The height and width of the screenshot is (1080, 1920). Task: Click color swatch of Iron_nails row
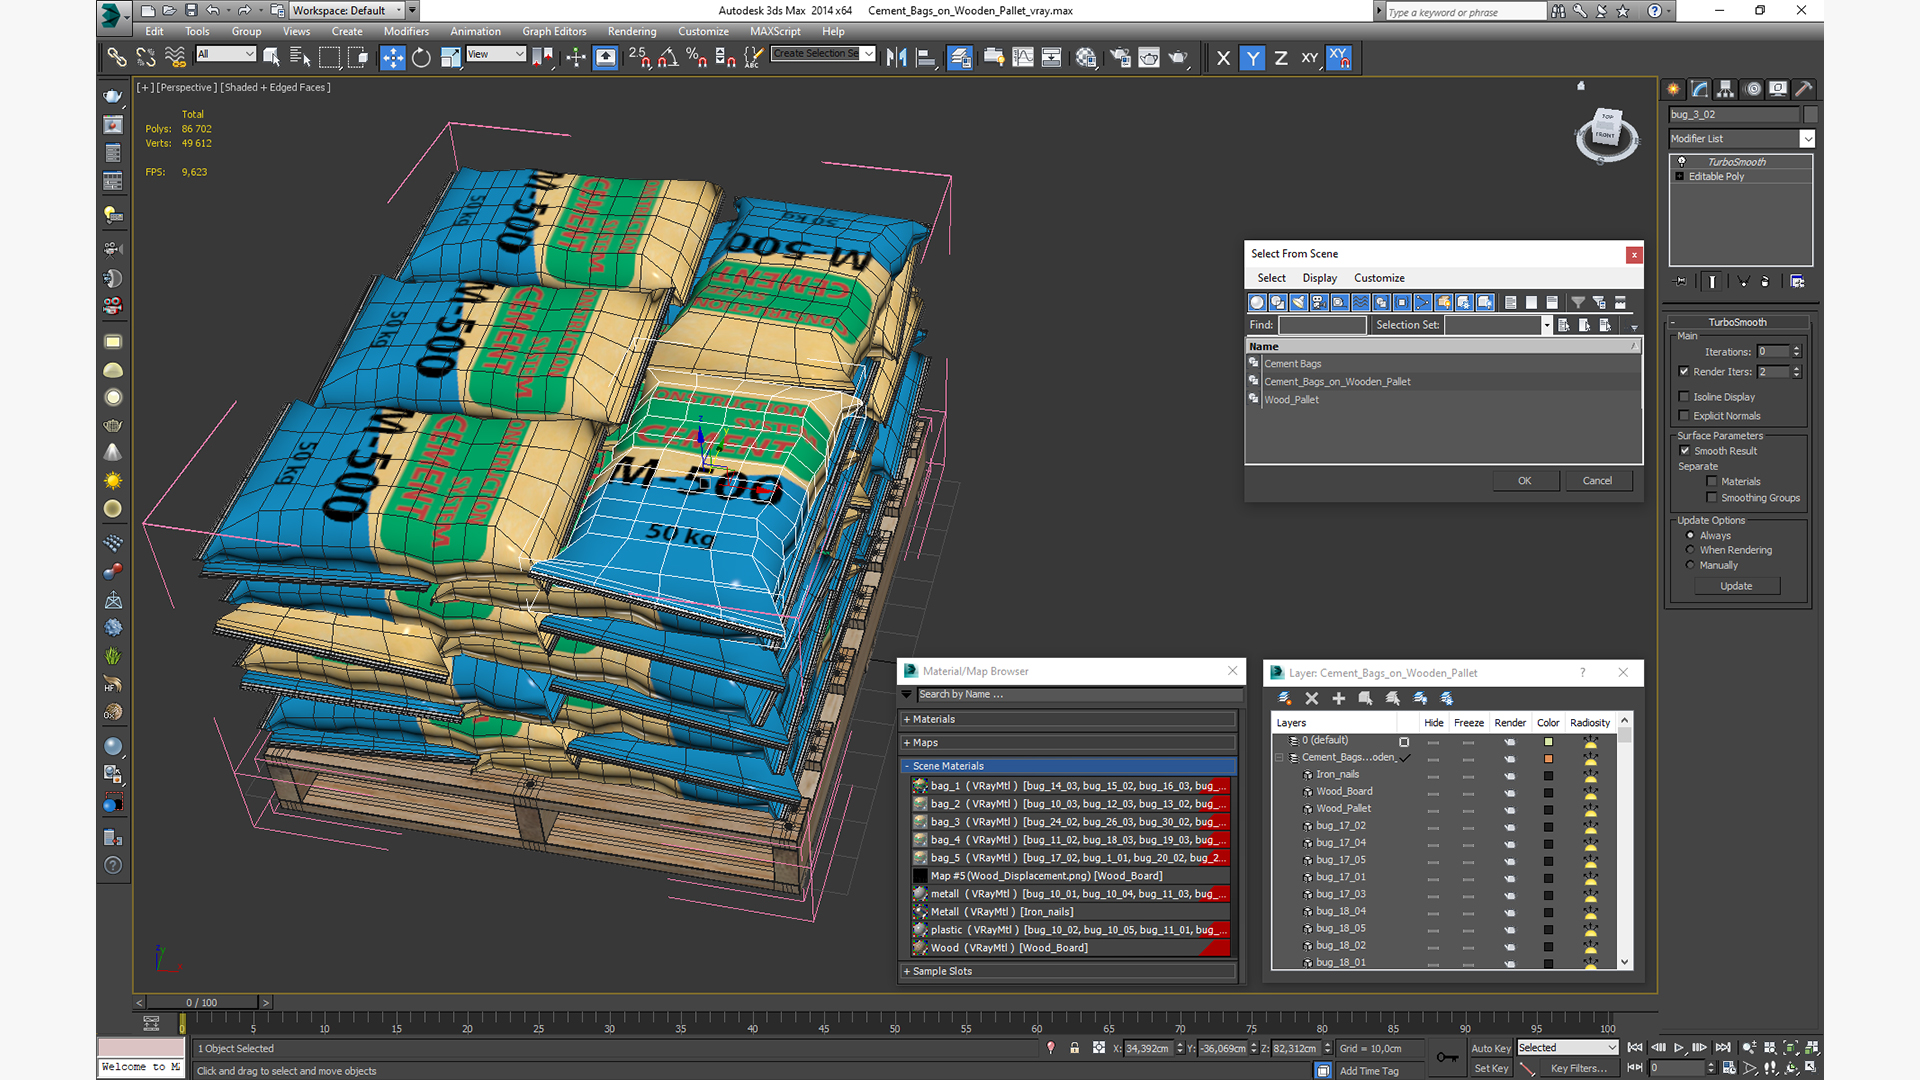click(x=1548, y=775)
